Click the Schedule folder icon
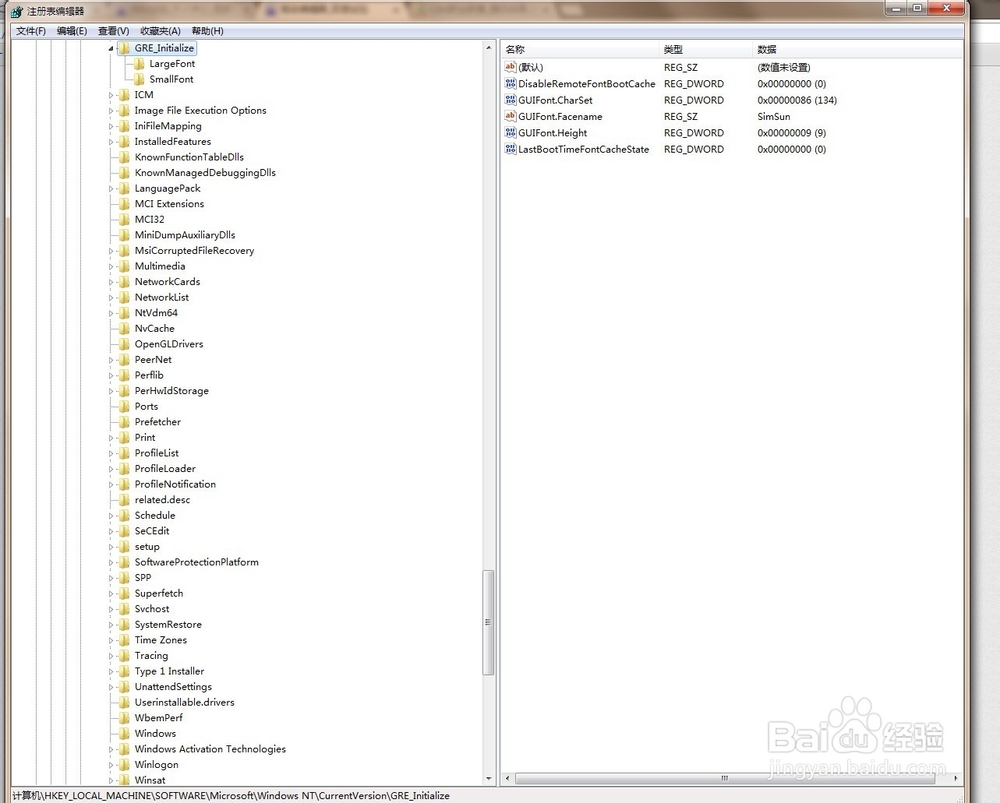The width and height of the screenshot is (1000, 803). [x=124, y=515]
